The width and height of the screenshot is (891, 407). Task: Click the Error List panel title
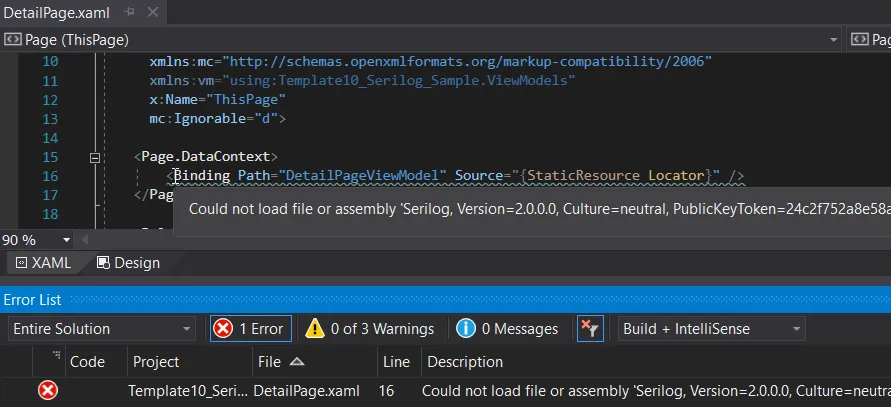pos(32,300)
